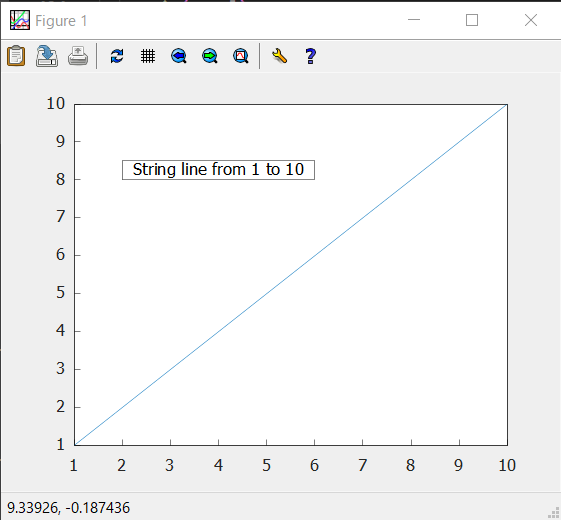Viewport: 561px width, 520px height.
Task: Click the save plot icon
Action: click(47, 56)
